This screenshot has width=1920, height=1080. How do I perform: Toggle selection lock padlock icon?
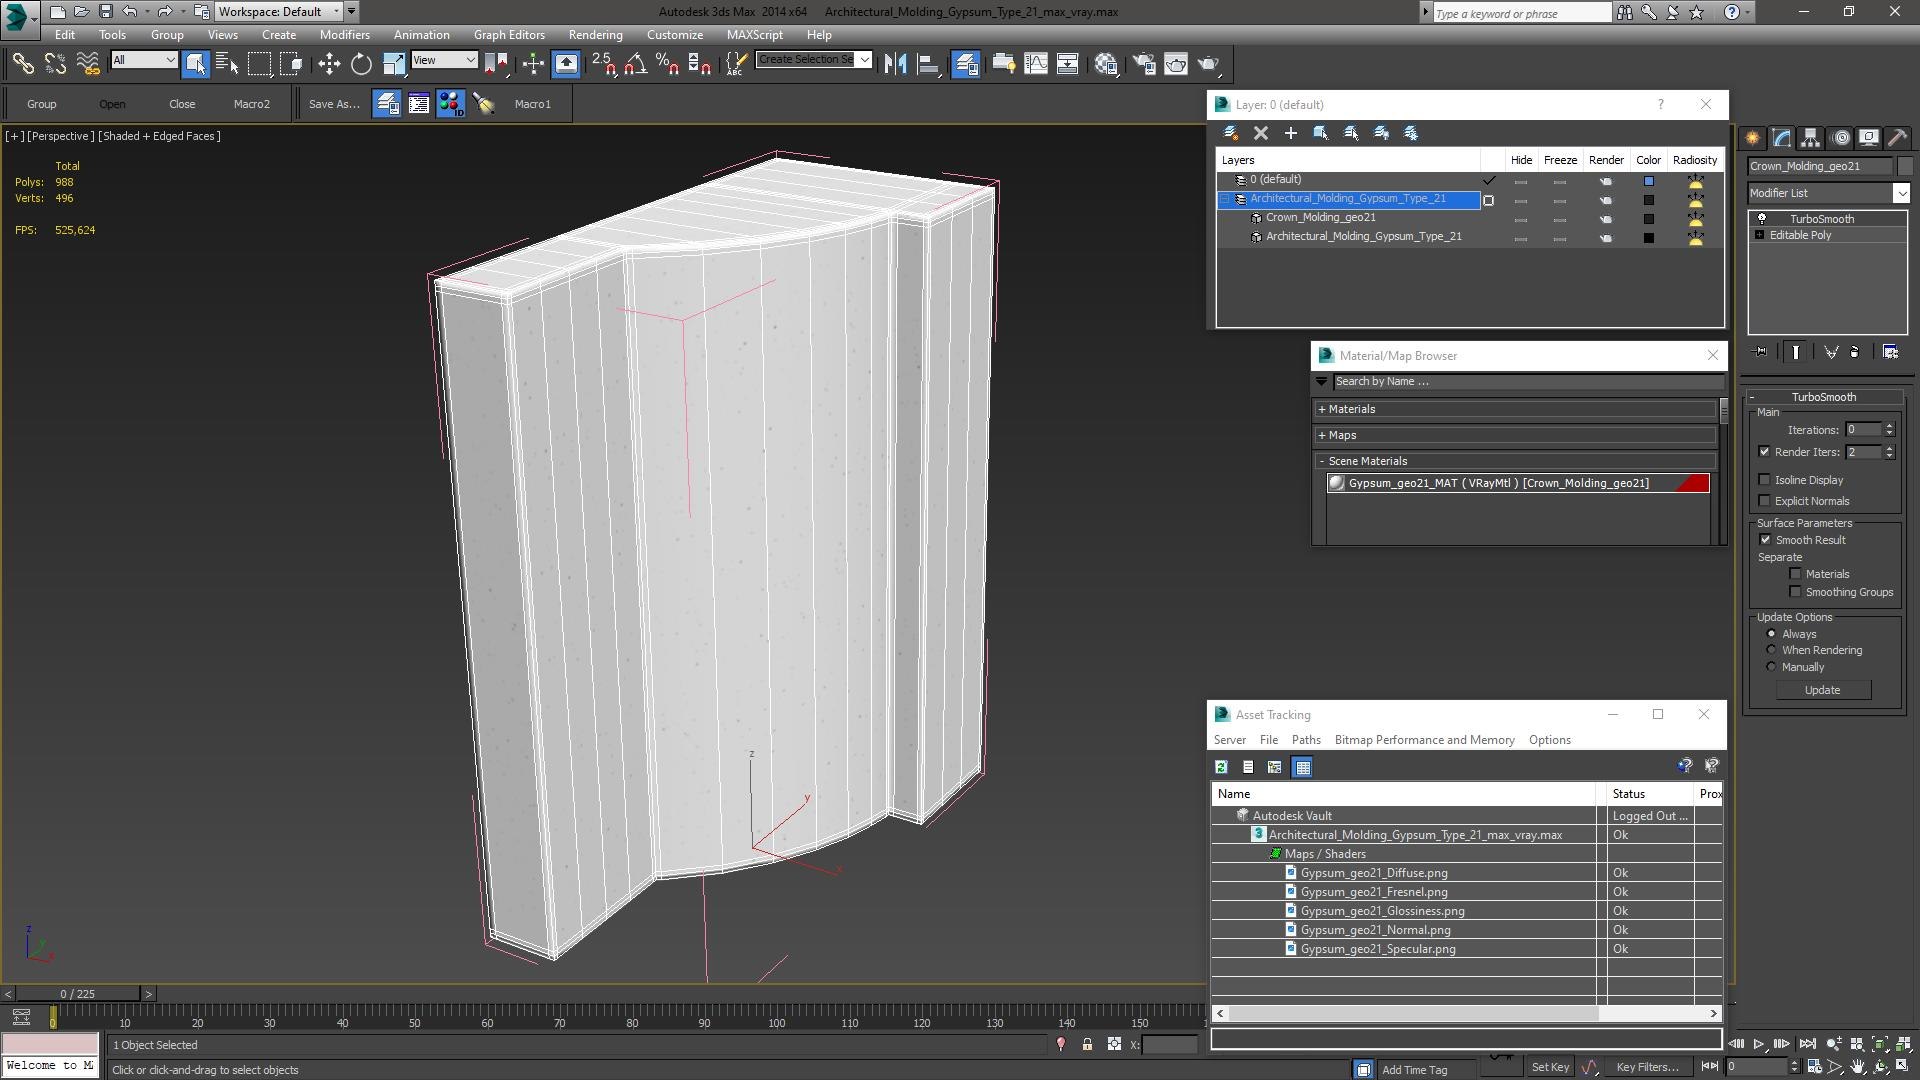[x=1087, y=1044]
